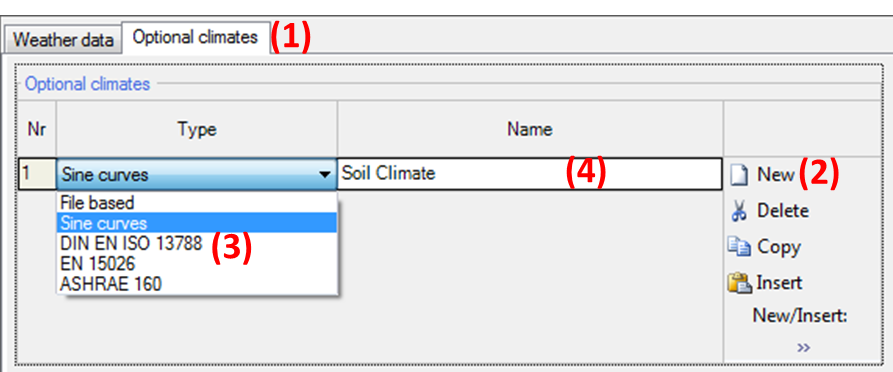Select the Optional climates tab
The height and width of the screenshot is (372, 893).
pyautogui.click(x=195, y=38)
